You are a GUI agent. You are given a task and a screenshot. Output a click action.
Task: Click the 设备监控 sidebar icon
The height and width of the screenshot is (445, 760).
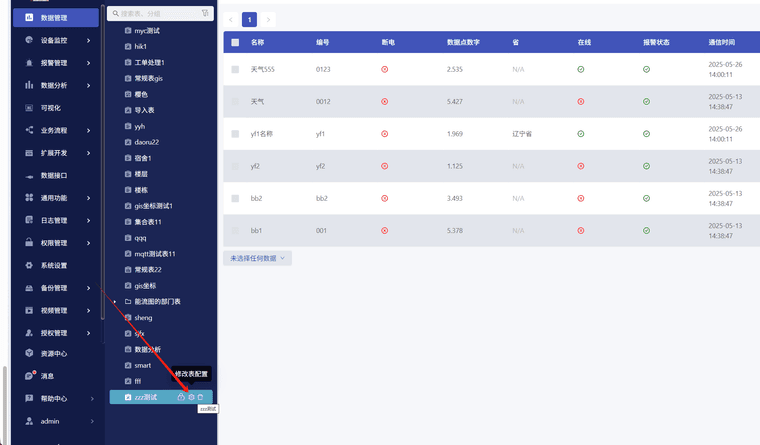(x=29, y=40)
